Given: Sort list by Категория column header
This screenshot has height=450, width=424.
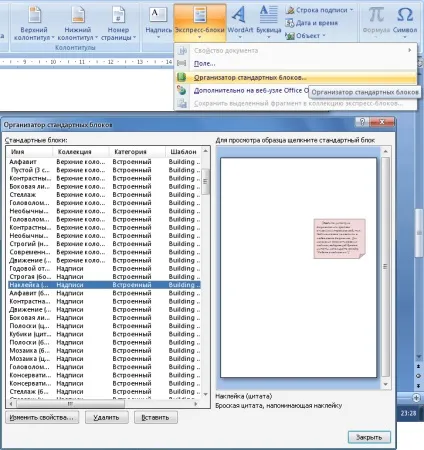Looking at the screenshot, I should coord(137,152).
